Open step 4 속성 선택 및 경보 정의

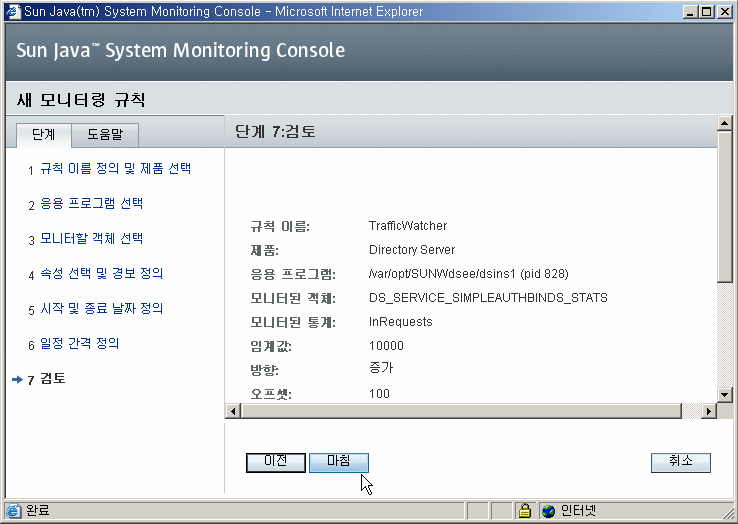[102, 273]
